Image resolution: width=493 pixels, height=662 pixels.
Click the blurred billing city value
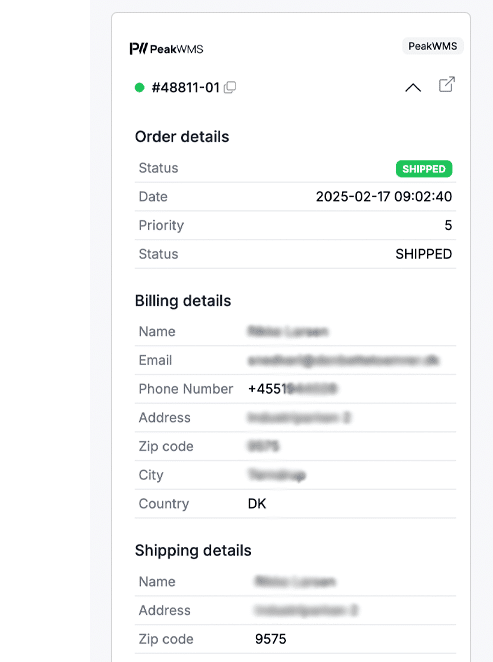(x=276, y=475)
